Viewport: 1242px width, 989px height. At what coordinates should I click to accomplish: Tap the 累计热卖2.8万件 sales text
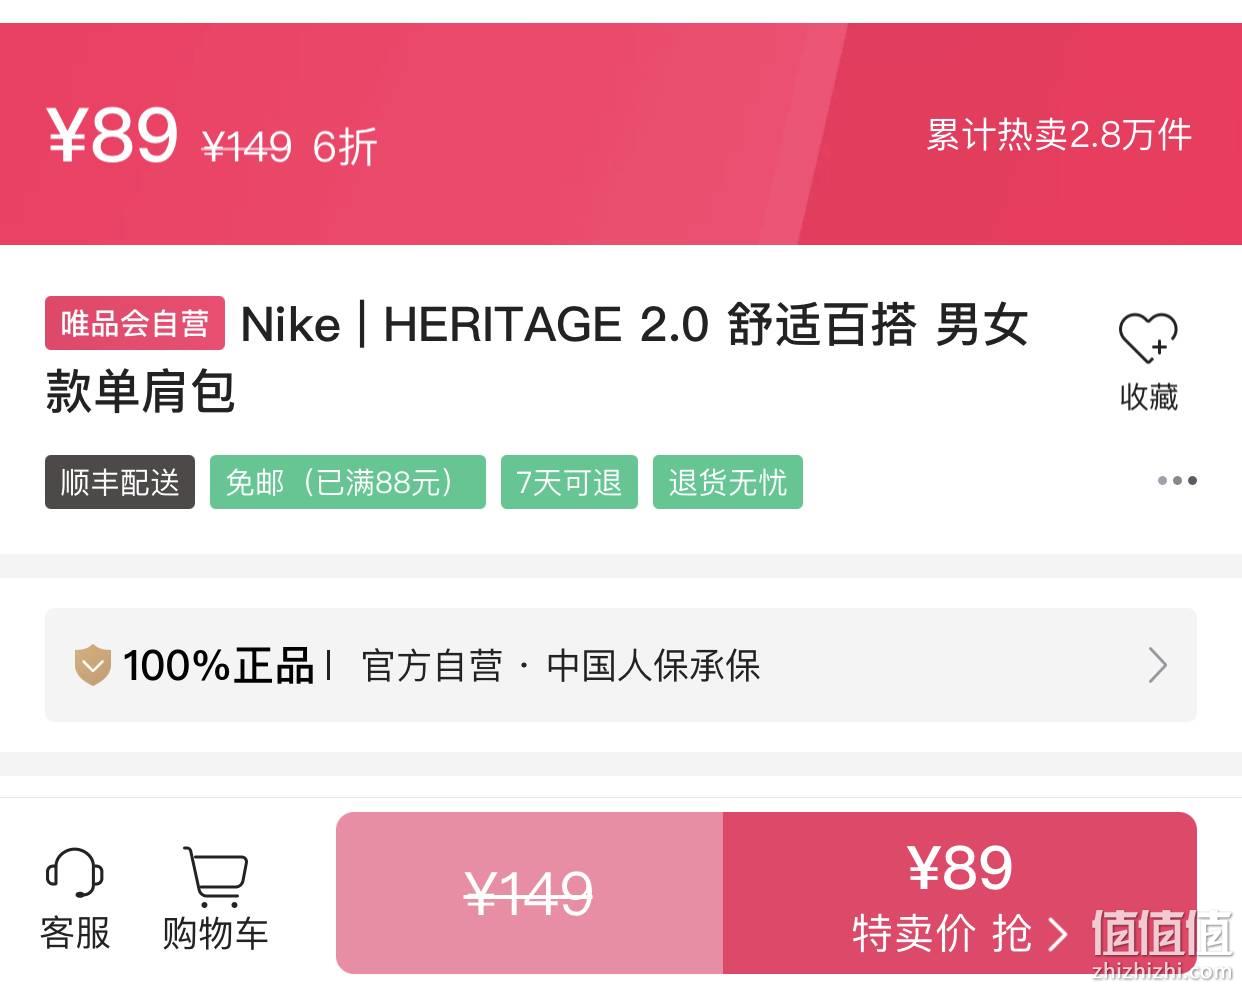click(1059, 134)
